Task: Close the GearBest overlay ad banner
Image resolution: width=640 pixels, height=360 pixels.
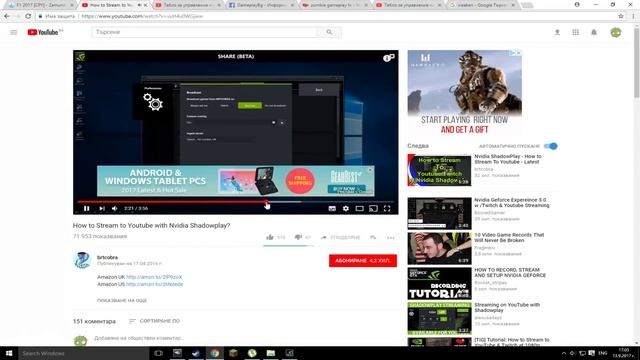Action: pyautogui.click(x=370, y=169)
